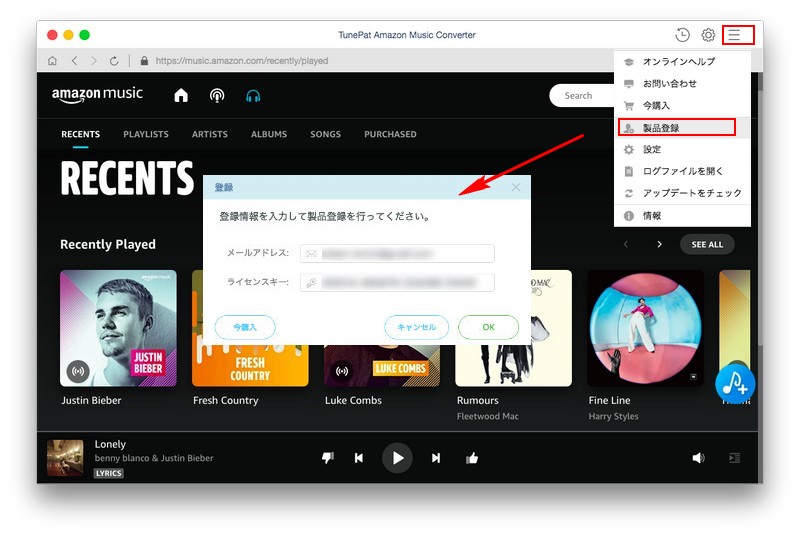Open Justin Bieber cover thumbnail
Image resolution: width=800 pixels, height=536 pixels.
tap(118, 328)
